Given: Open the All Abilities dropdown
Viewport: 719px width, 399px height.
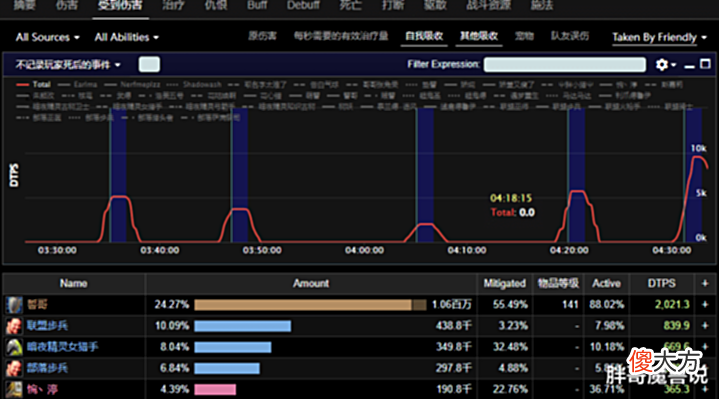Looking at the screenshot, I should 127,37.
